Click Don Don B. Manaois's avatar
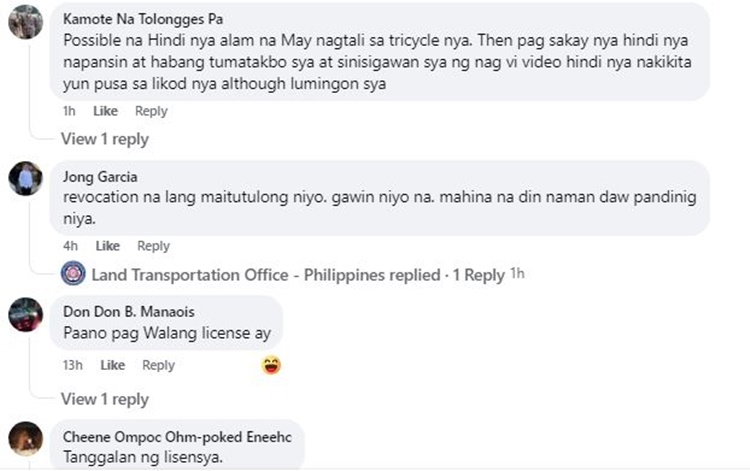750x471 pixels. click(x=25, y=315)
